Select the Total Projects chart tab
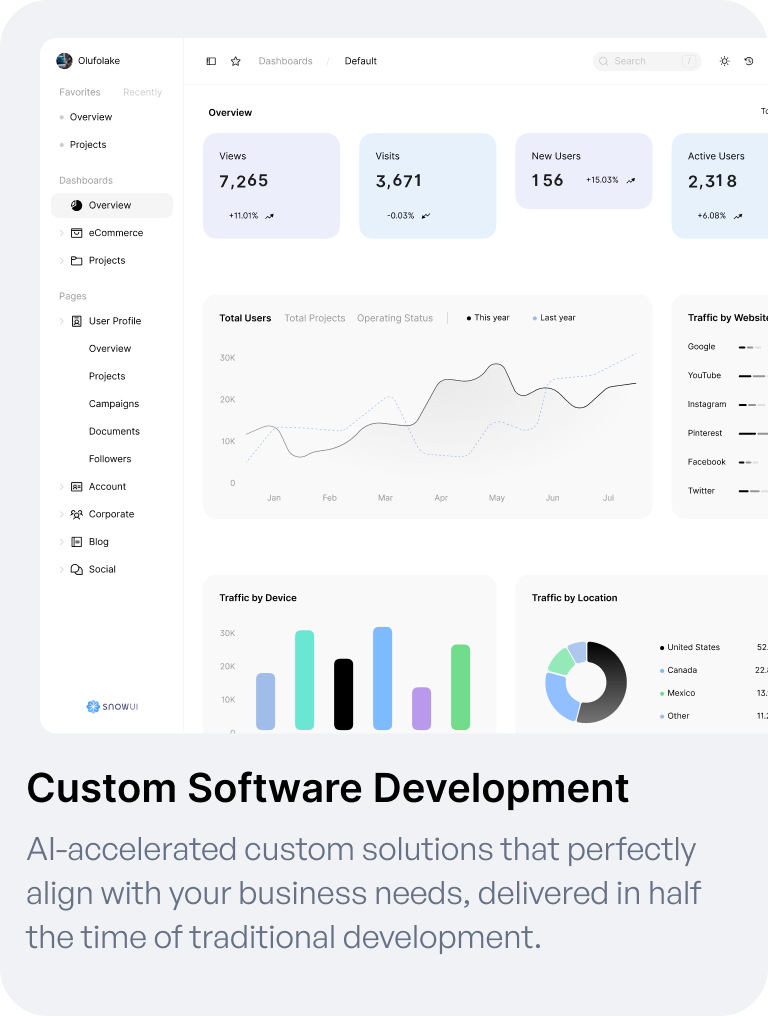The height and width of the screenshot is (1016, 768). [x=315, y=318]
